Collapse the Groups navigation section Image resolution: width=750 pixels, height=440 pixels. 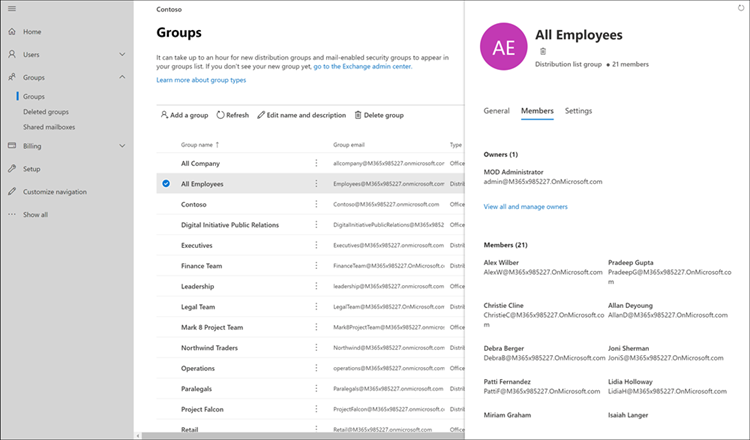point(122,77)
